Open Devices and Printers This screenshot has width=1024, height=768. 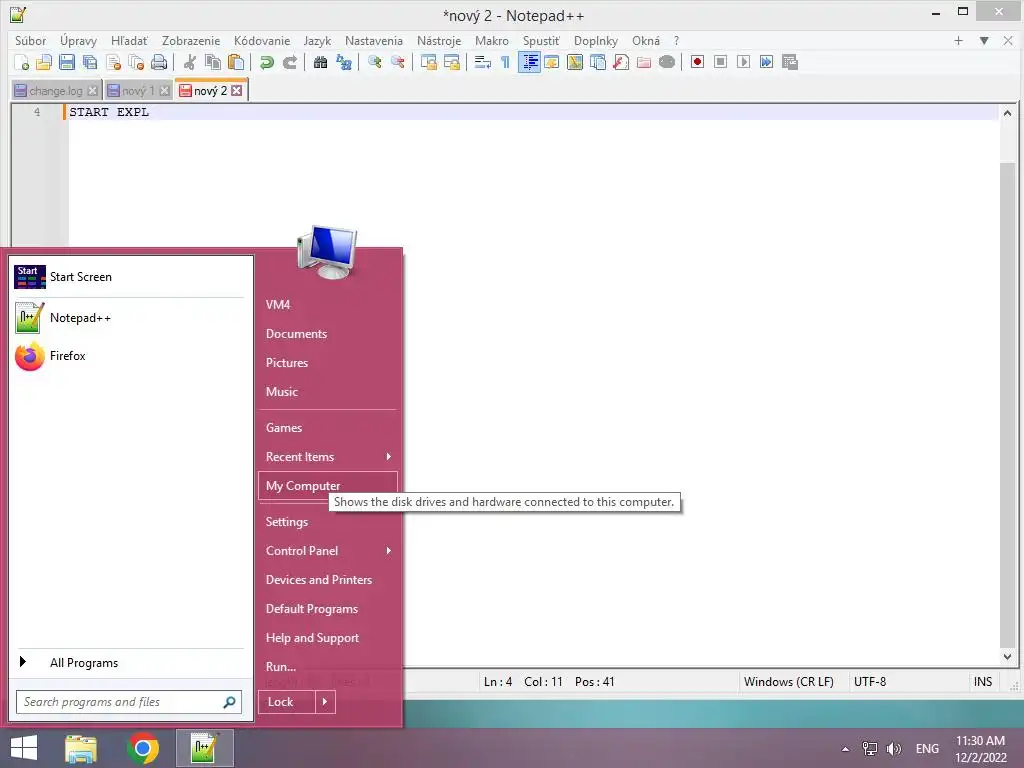click(x=319, y=580)
